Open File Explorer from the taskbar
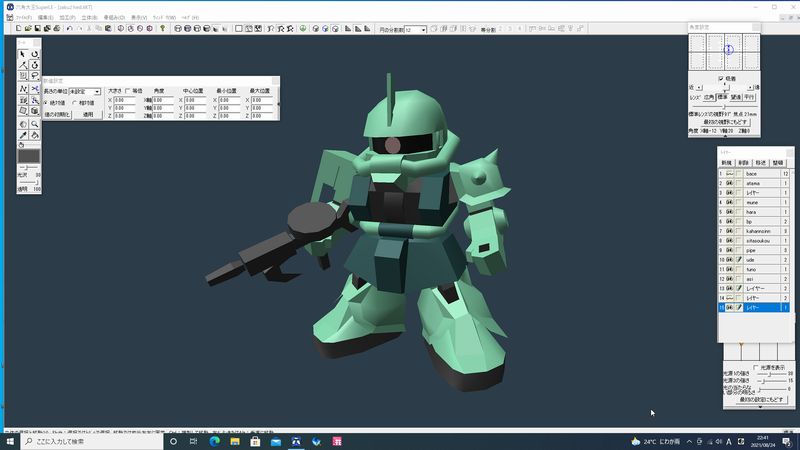The image size is (800, 450). click(235, 441)
